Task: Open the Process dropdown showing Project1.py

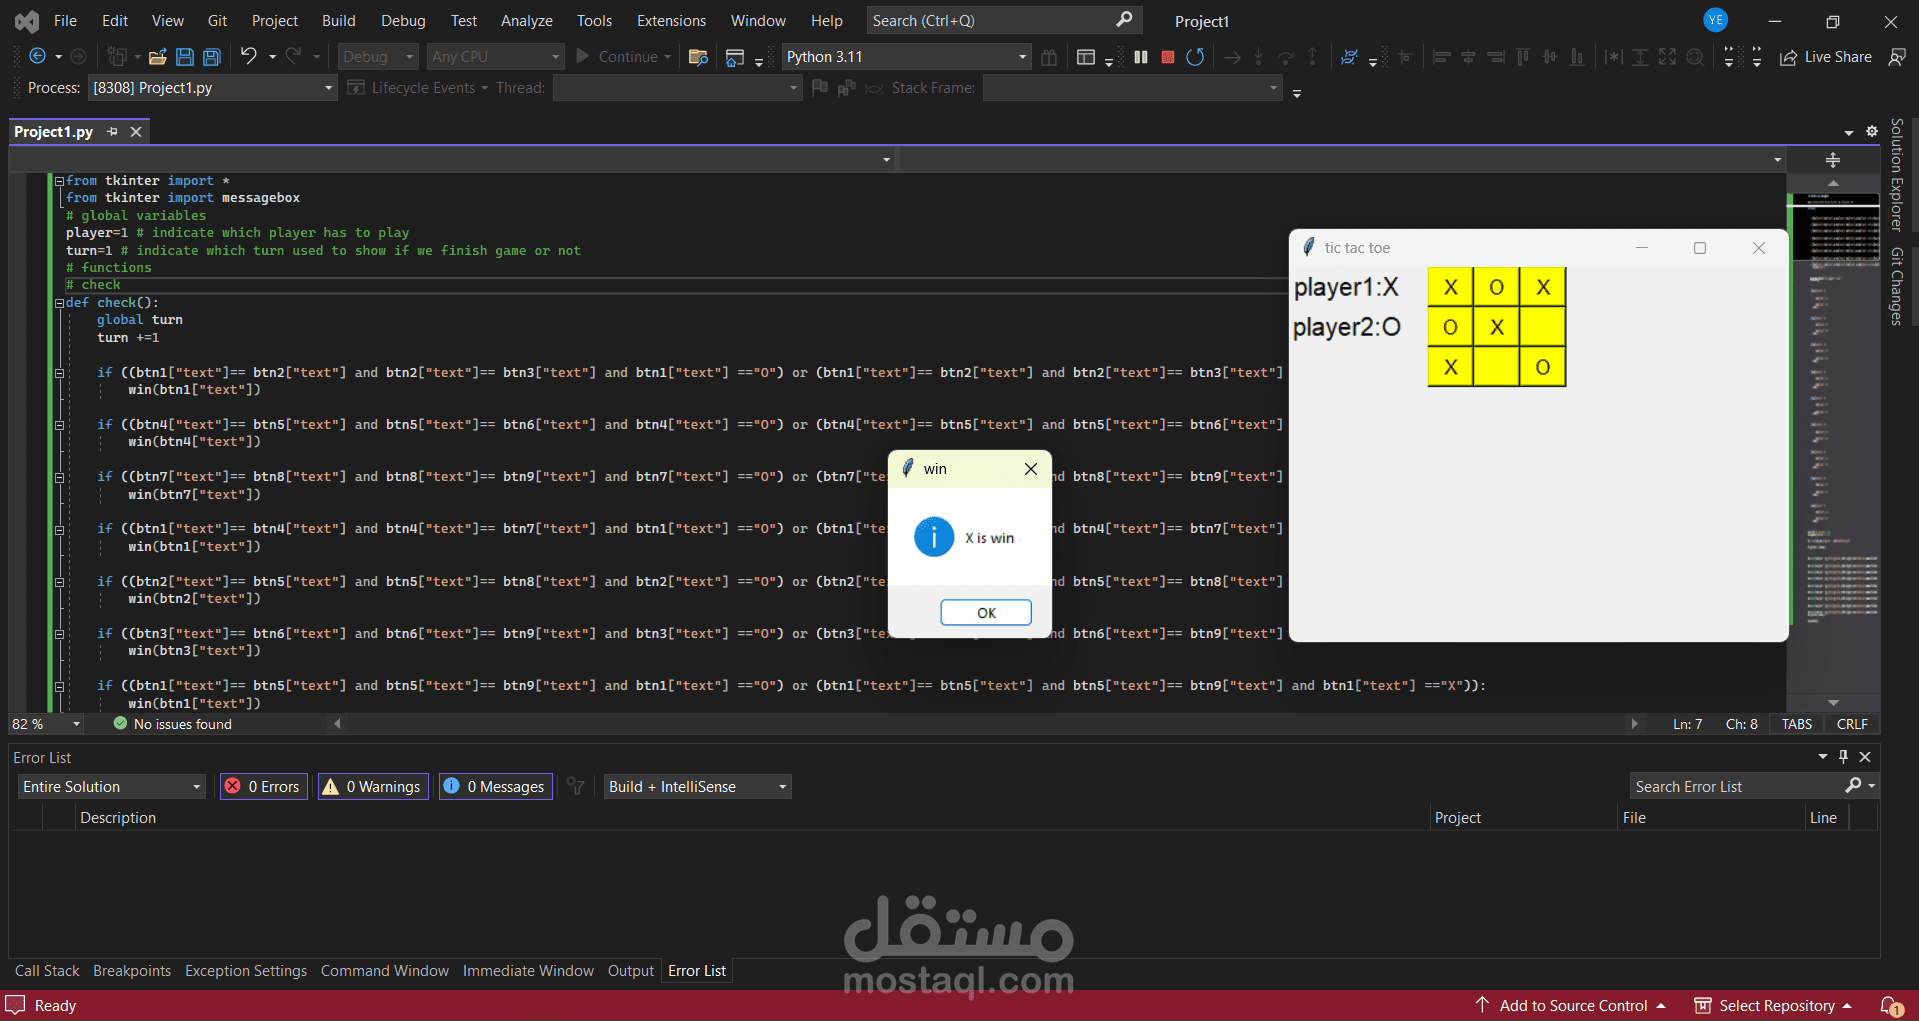Action: pyautogui.click(x=328, y=88)
